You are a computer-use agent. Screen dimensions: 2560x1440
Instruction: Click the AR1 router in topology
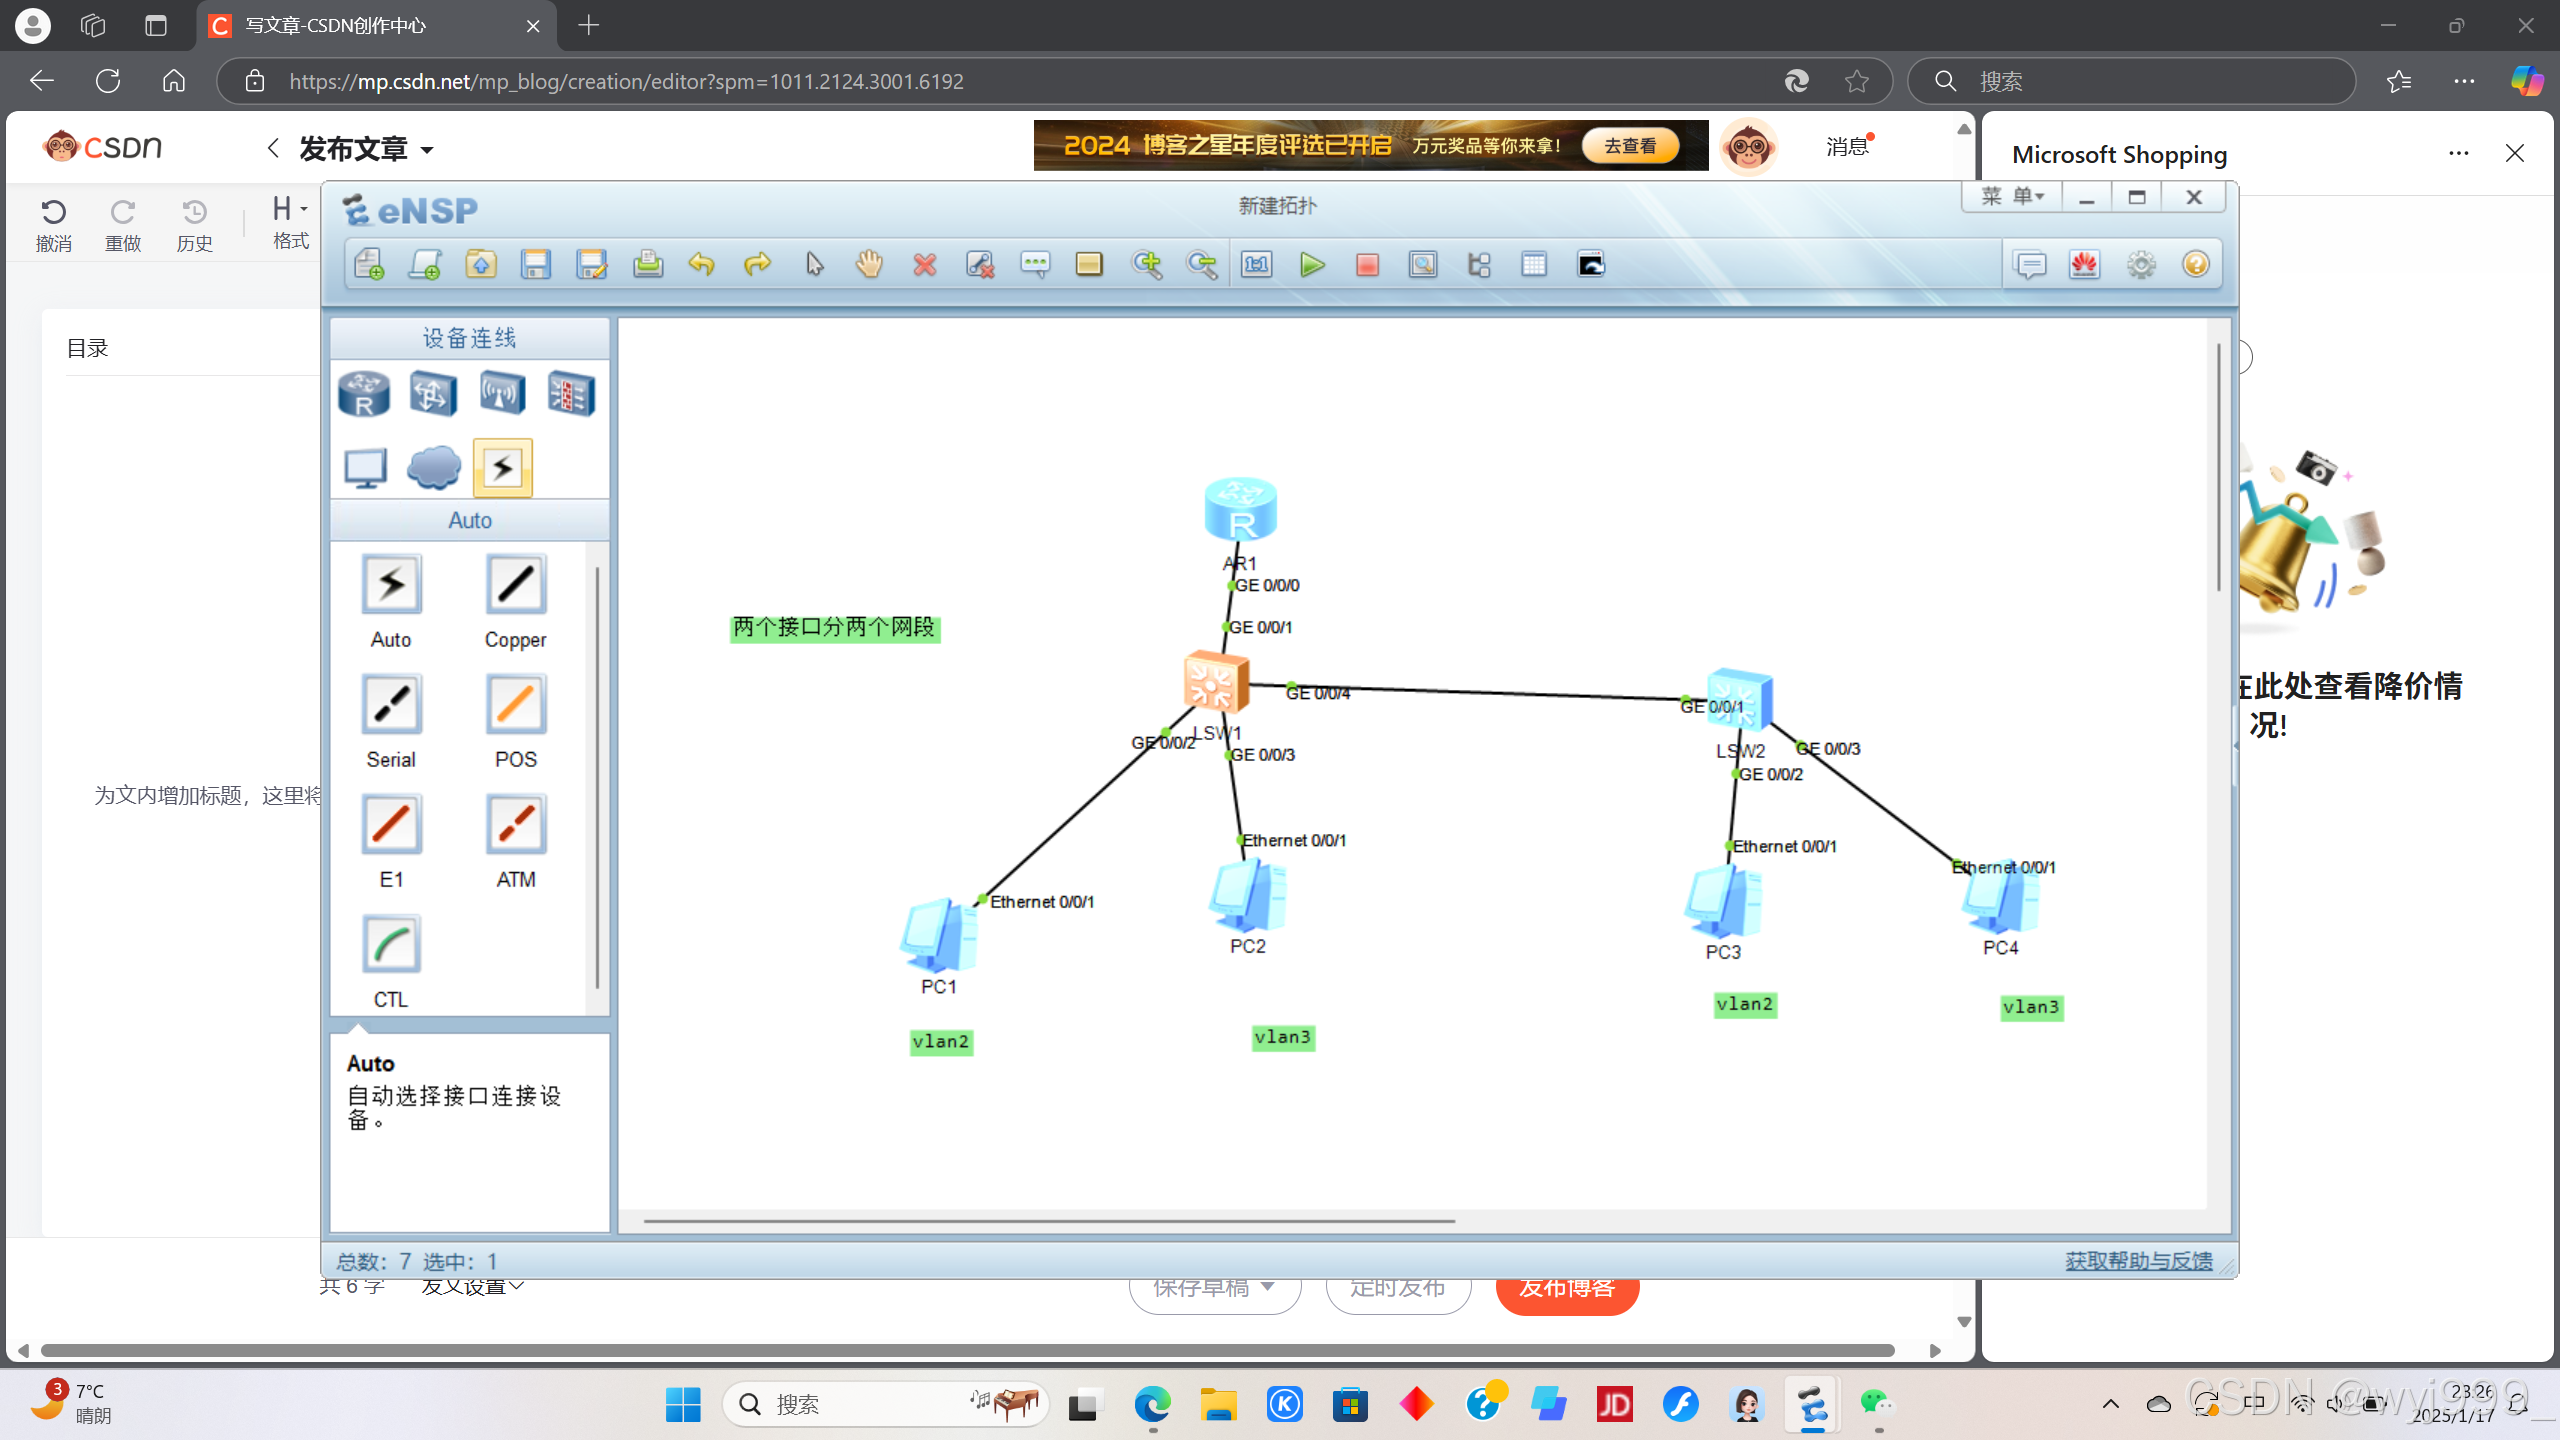click(x=1240, y=509)
